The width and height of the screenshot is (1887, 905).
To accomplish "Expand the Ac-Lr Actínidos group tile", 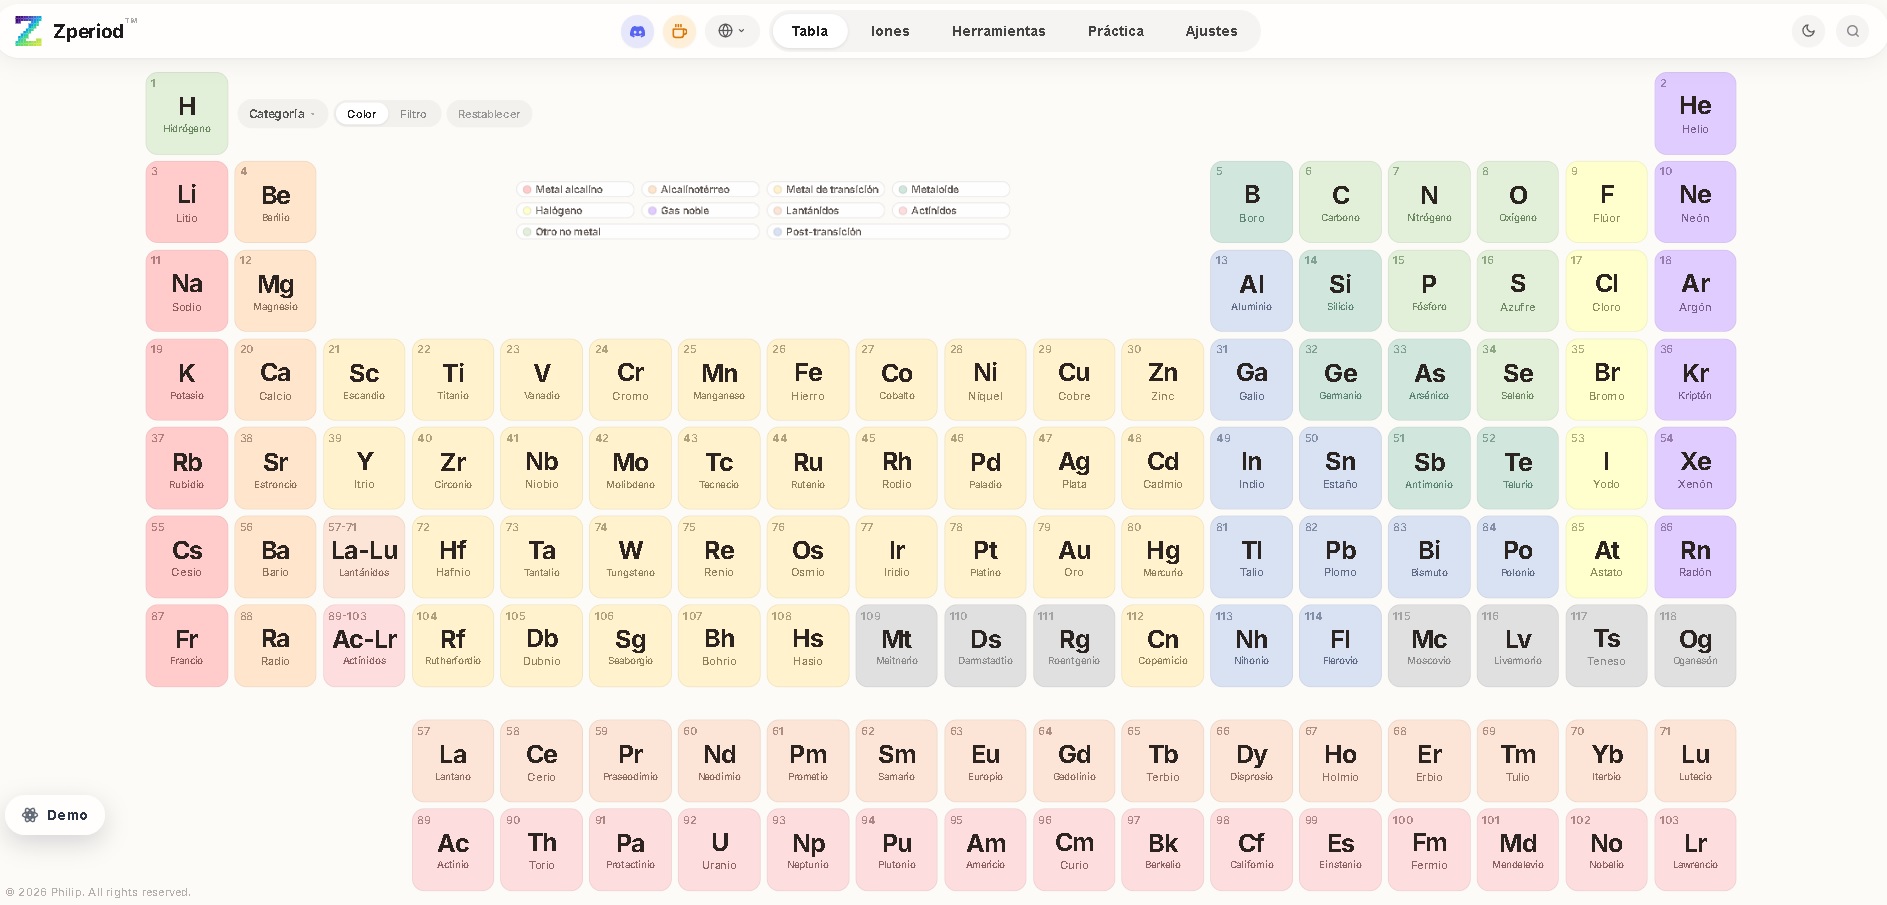I will tap(364, 646).
